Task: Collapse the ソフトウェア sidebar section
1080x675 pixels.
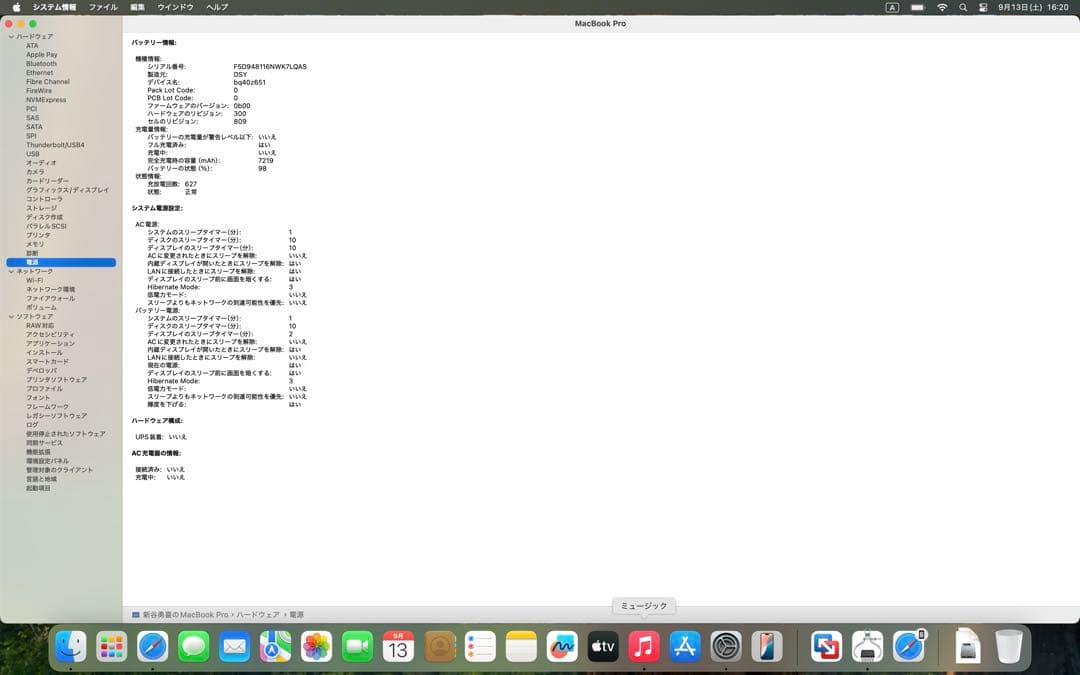Action: (11, 317)
